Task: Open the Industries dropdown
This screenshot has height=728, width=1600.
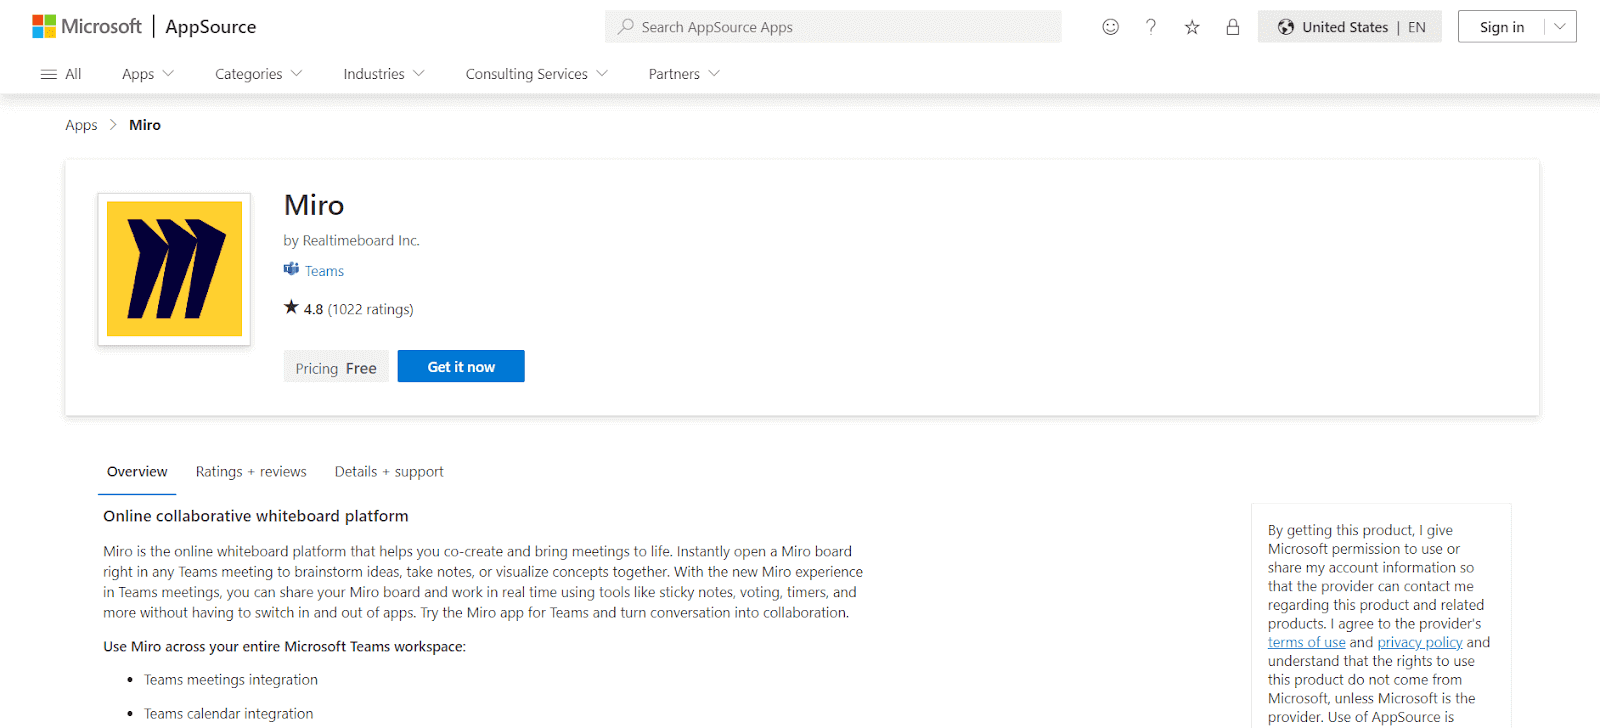Action: point(384,74)
